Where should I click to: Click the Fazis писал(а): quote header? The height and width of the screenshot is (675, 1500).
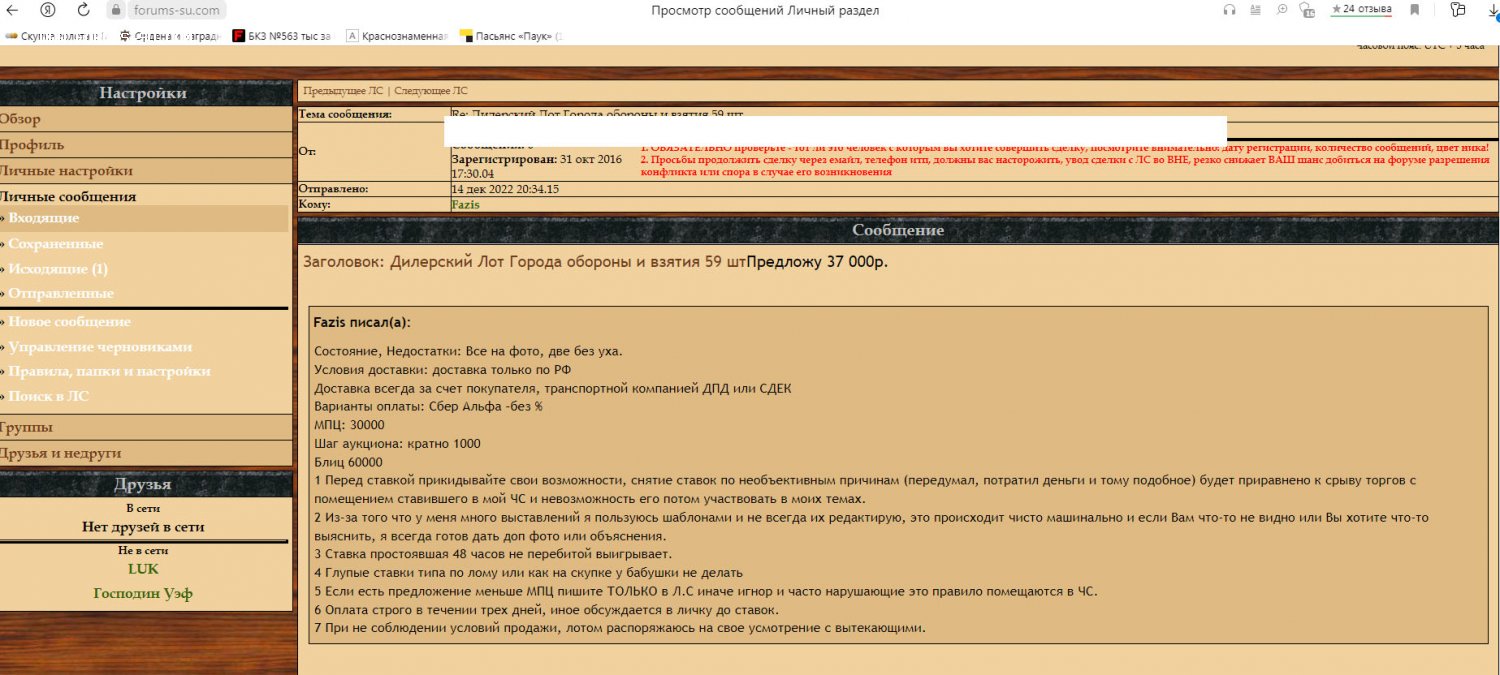point(362,322)
